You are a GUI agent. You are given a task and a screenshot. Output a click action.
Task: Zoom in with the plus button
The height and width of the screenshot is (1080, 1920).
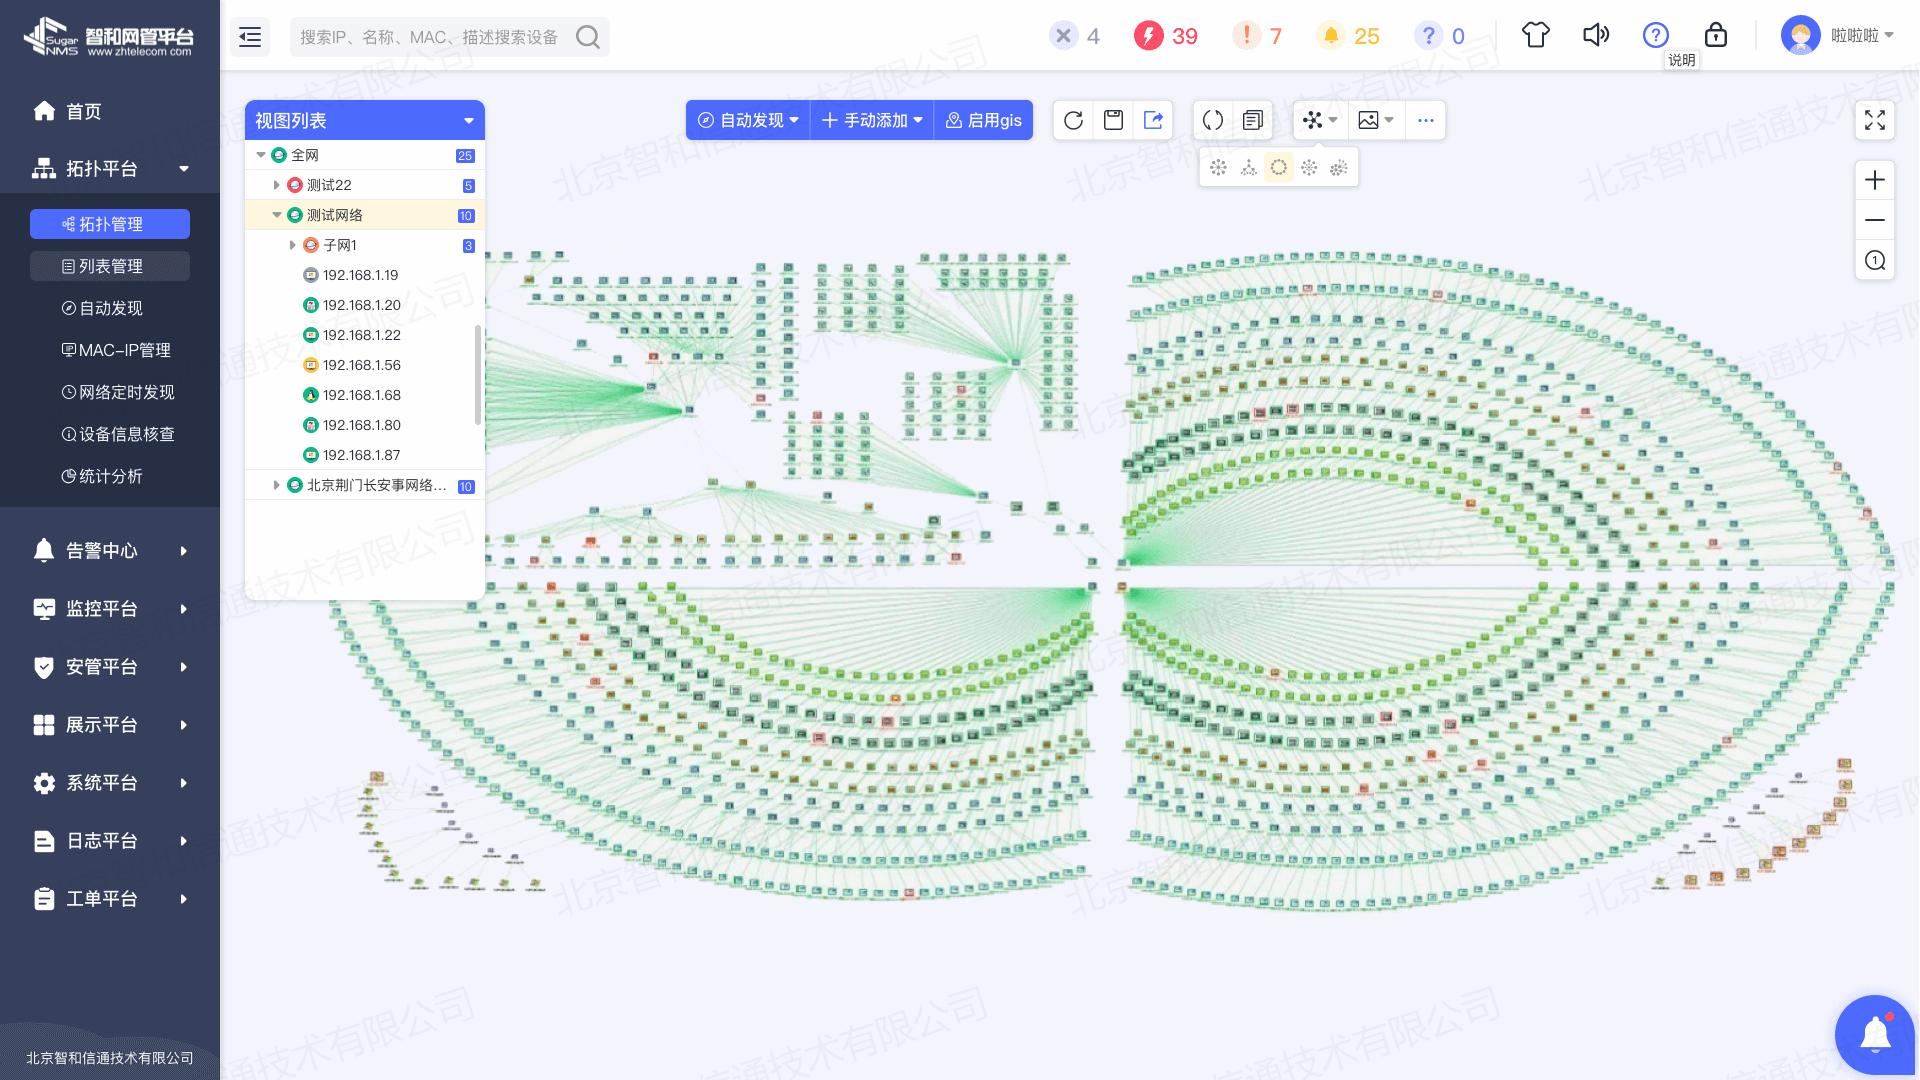pos(1874,180)
